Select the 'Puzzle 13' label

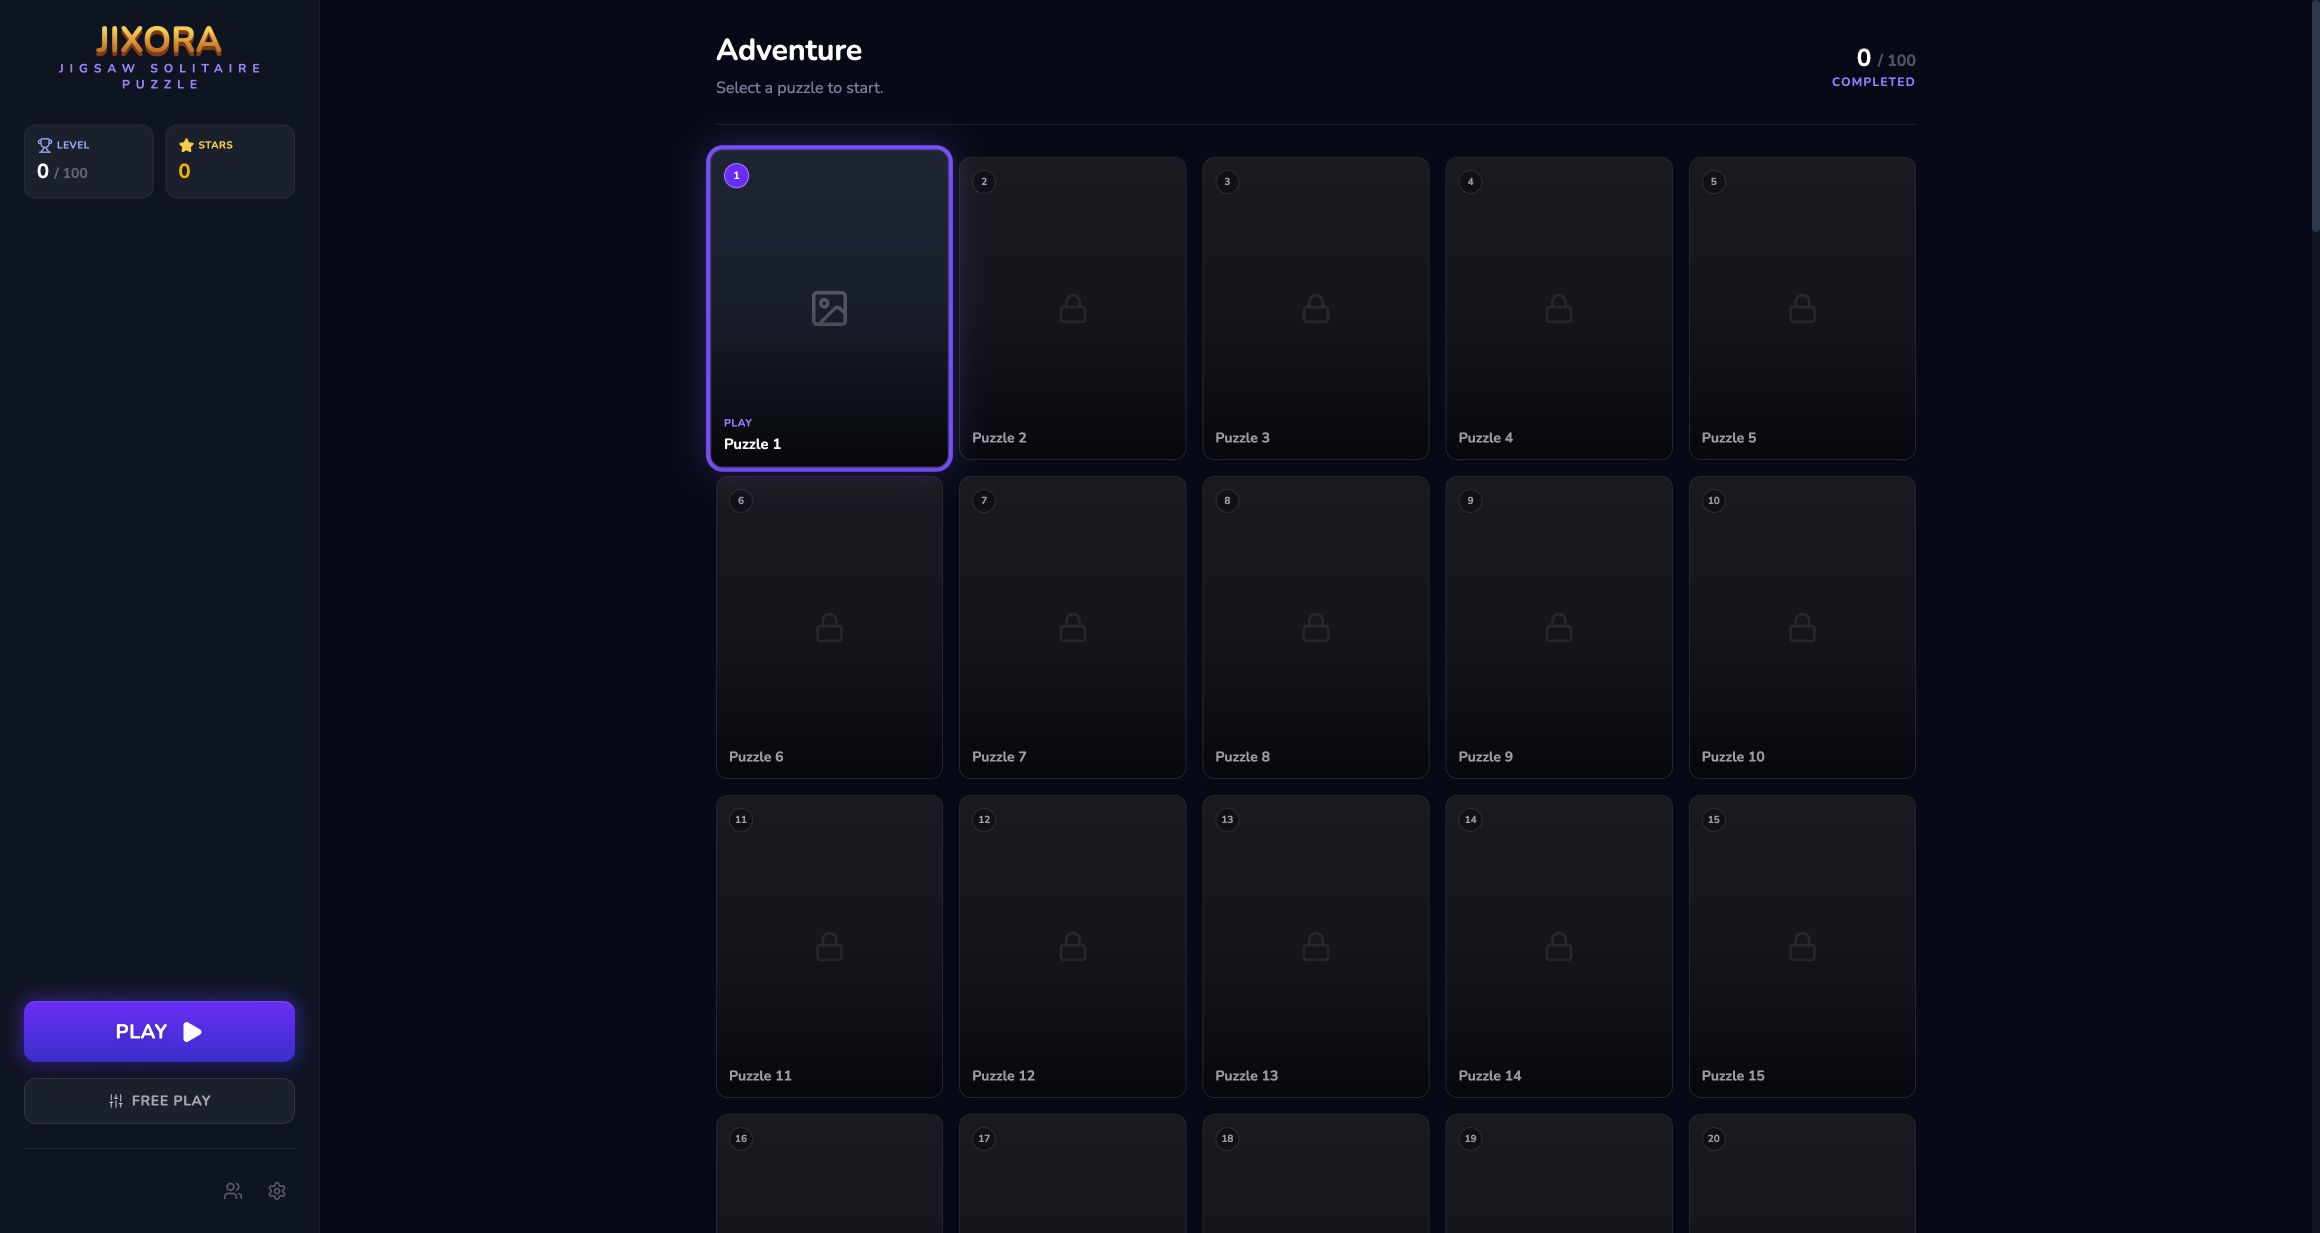click(1246, 1076)
